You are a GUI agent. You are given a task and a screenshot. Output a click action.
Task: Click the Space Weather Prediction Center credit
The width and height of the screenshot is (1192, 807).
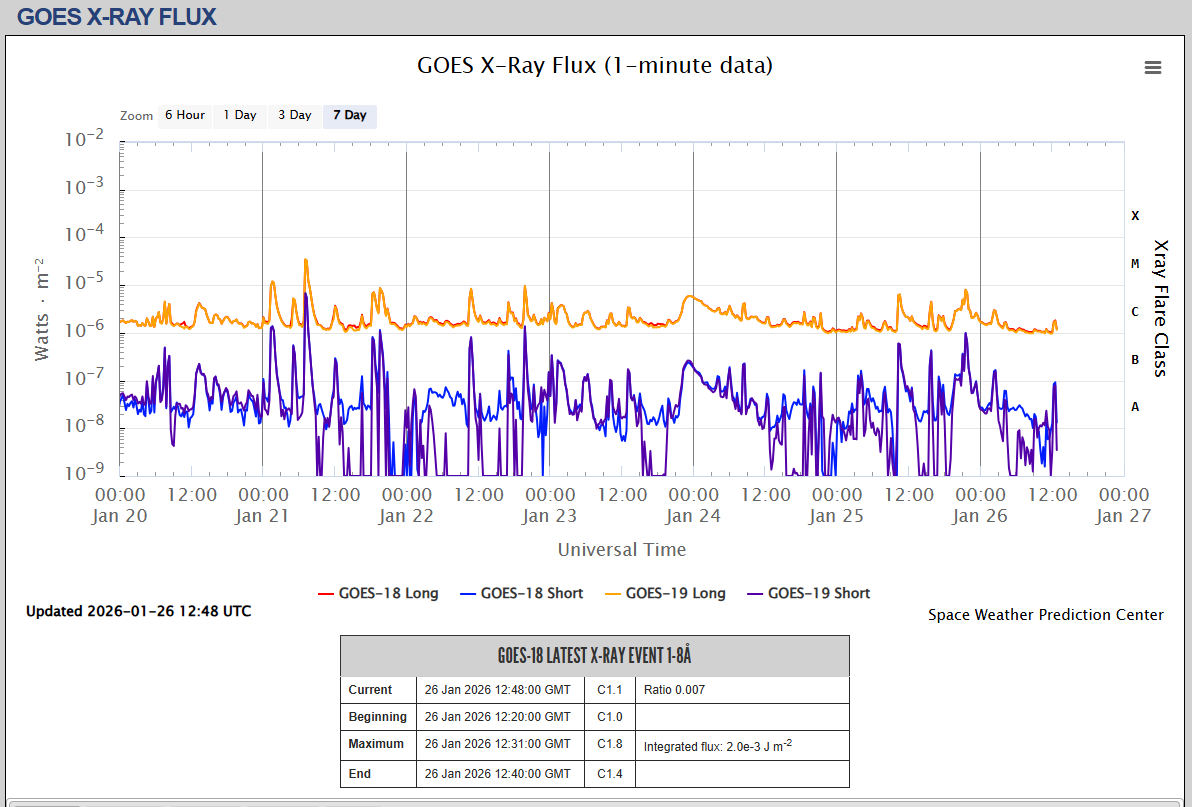tap(1045, 615)
